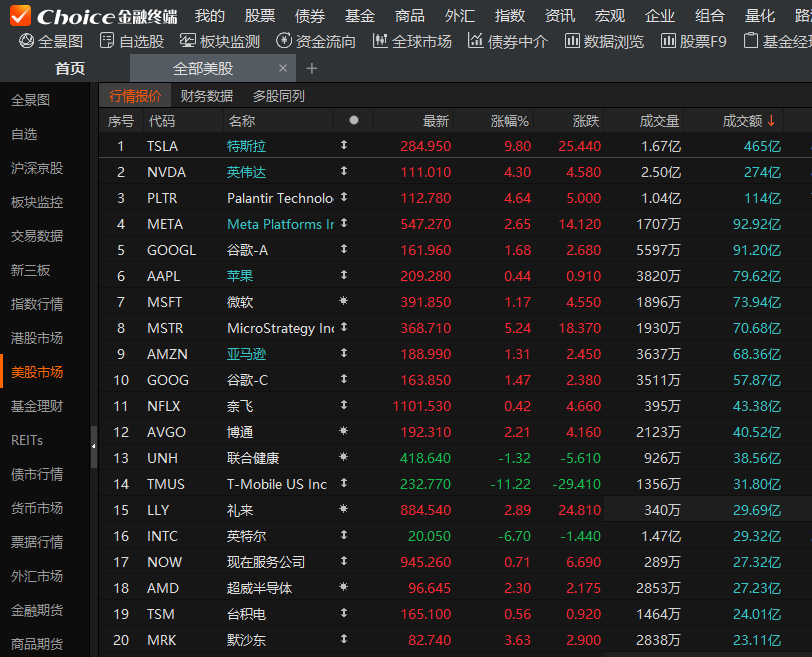This screenshot has height=657, width=812.
Task: Open 英伟达 stock name link
Action: point(247,172)
